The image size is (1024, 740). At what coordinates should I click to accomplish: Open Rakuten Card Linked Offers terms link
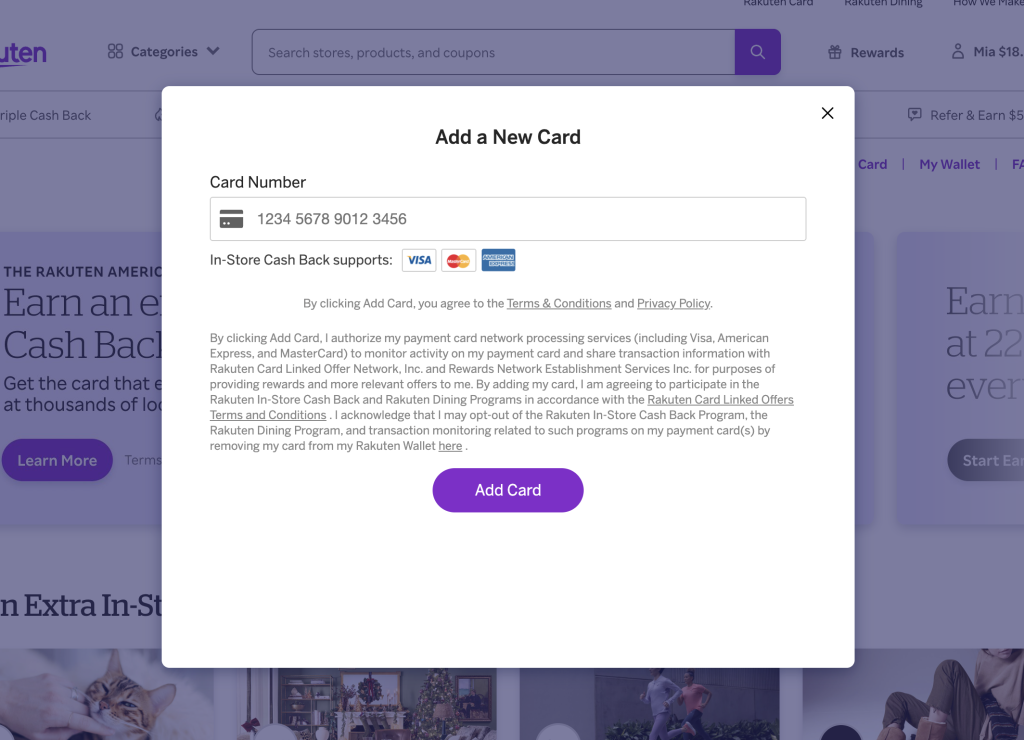(x=720, y=400)
